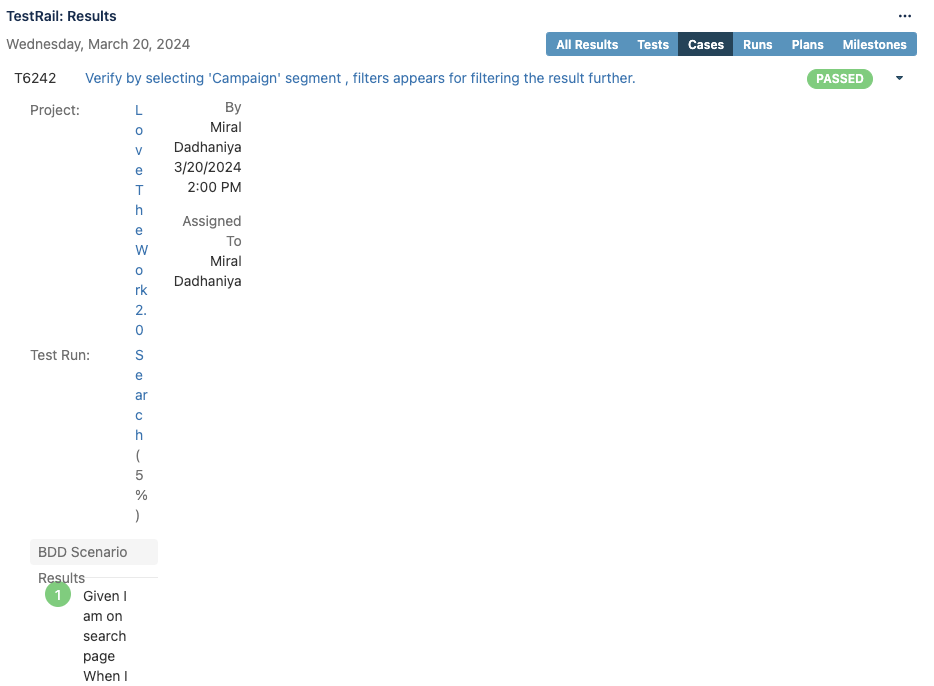Click the PASSED status badge
The image size is (934, 686).
(839, 79)
